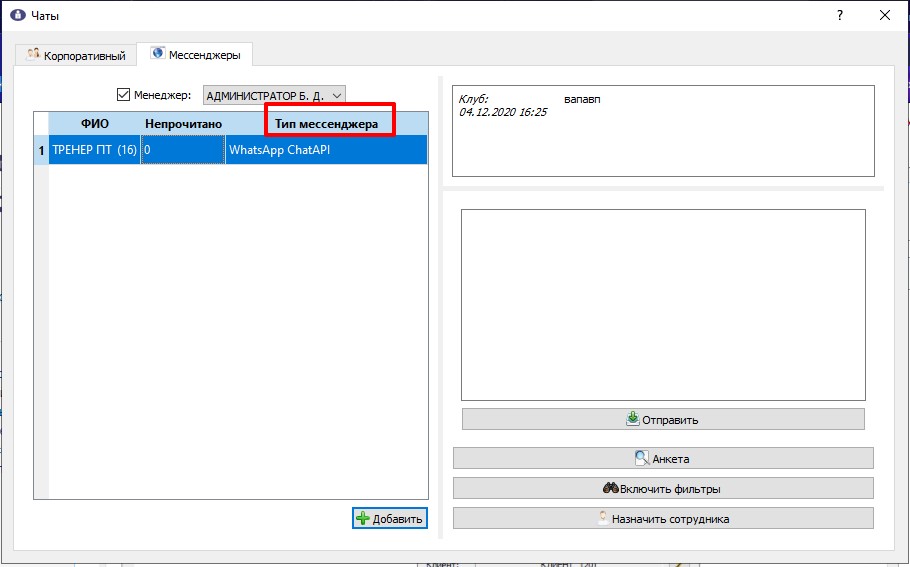Image resolution: width=910 pixels, height=567 pixels.
Task: Click the message history area with Клуб entry
Action: coord(663,131)
